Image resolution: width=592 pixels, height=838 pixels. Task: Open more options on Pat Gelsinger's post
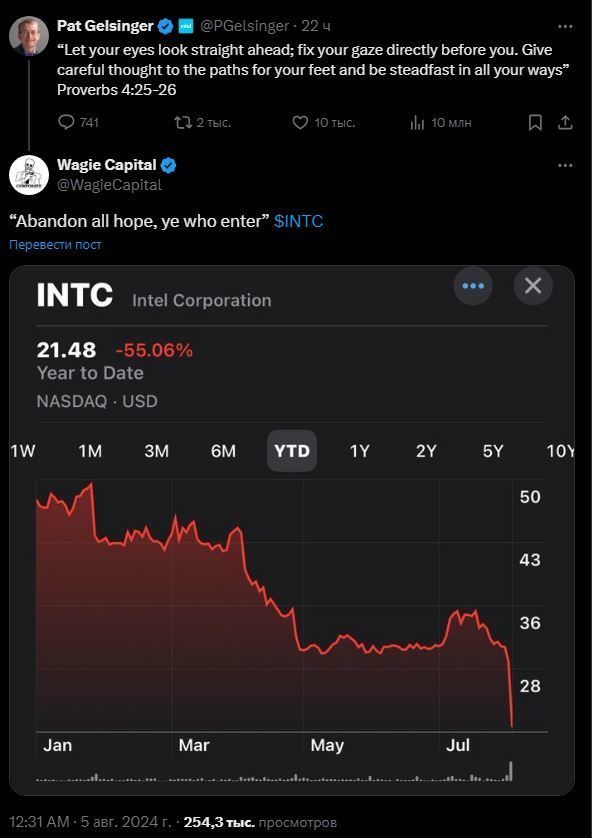click(565, 26)
